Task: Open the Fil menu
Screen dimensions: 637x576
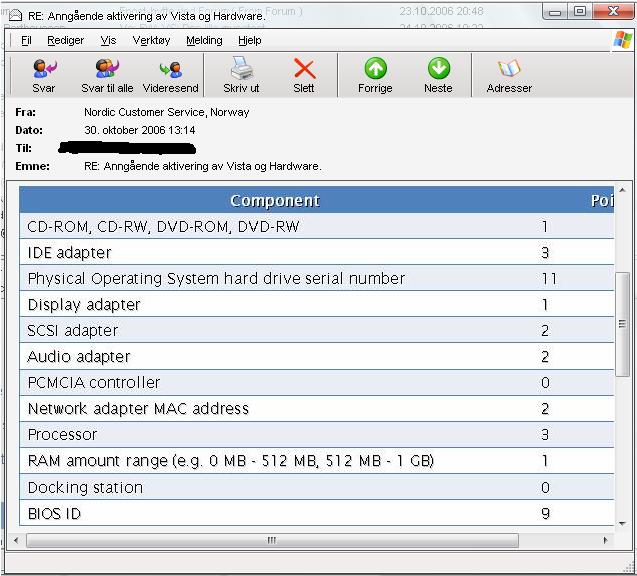Action: pos(26,40)
